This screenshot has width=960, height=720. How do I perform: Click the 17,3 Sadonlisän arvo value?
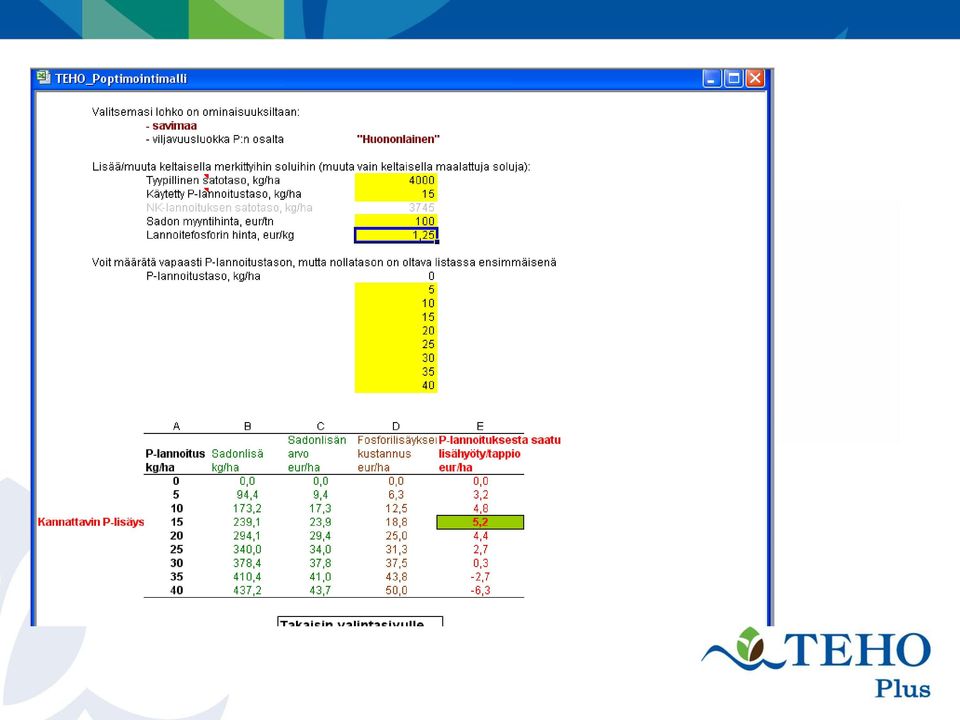point(320,509)
